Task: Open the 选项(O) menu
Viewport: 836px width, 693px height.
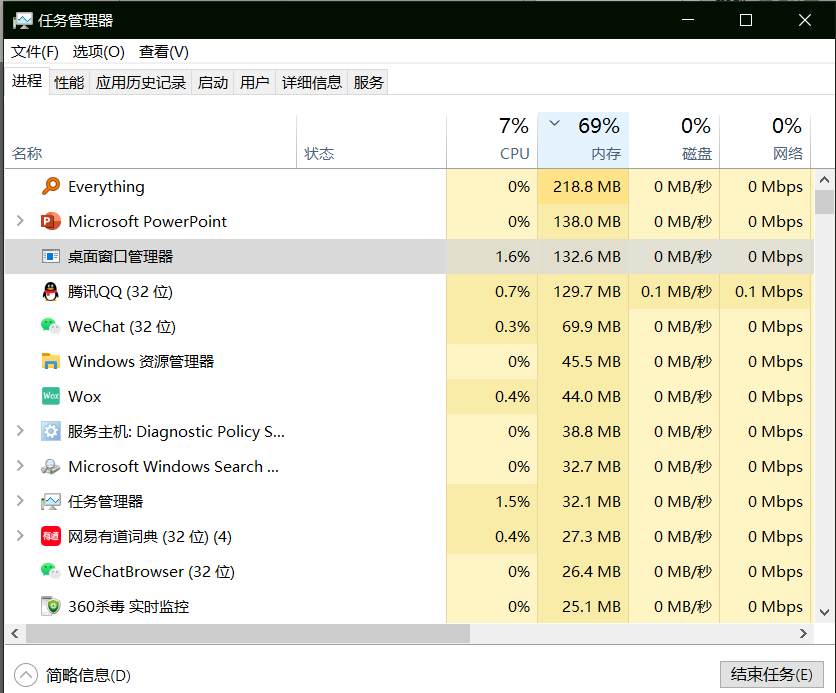Action: (x=99, y=52)
